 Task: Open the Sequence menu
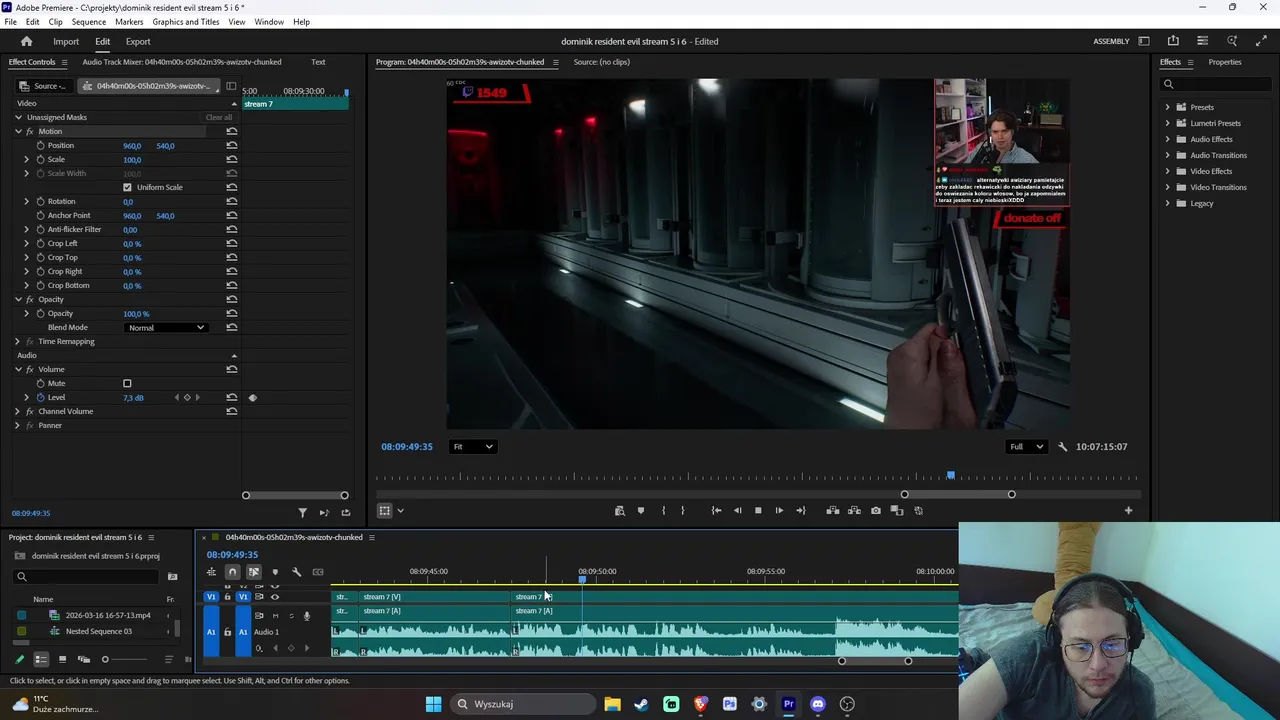(89, 22)
